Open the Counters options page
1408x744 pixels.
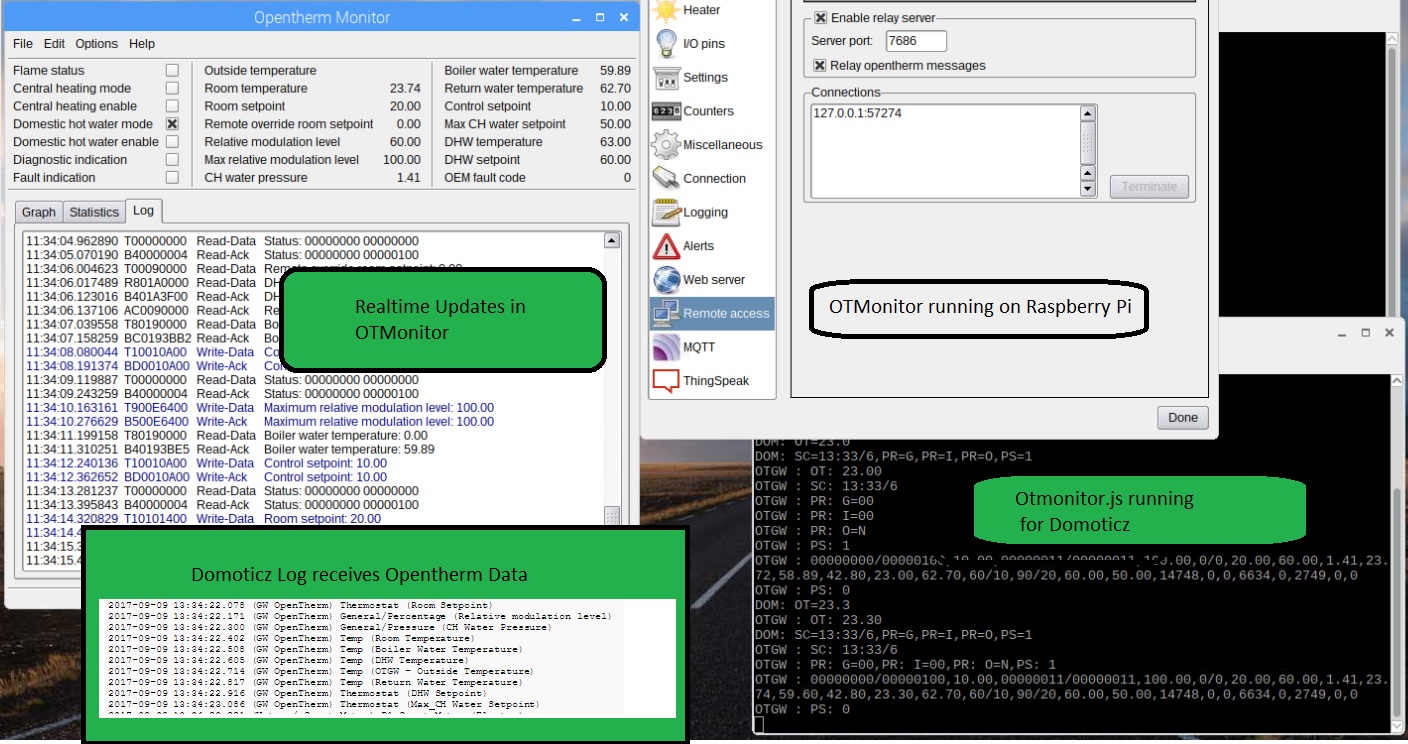(712, 111)
